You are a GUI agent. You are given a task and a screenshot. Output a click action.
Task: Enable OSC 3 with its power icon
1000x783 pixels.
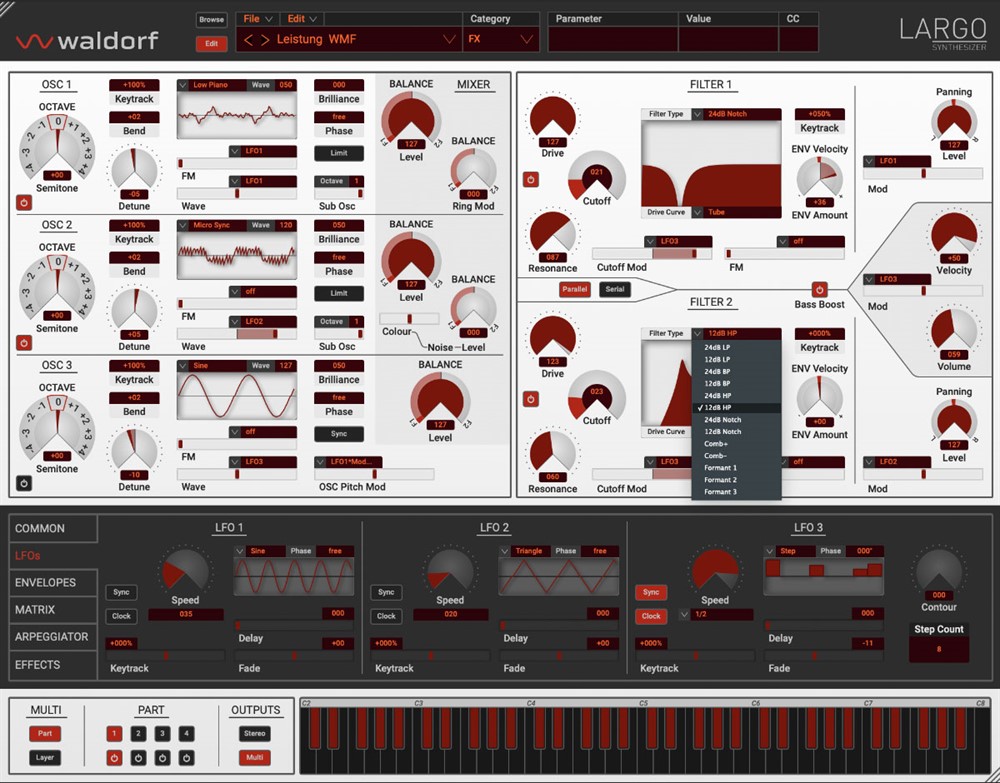coord(24,483)
